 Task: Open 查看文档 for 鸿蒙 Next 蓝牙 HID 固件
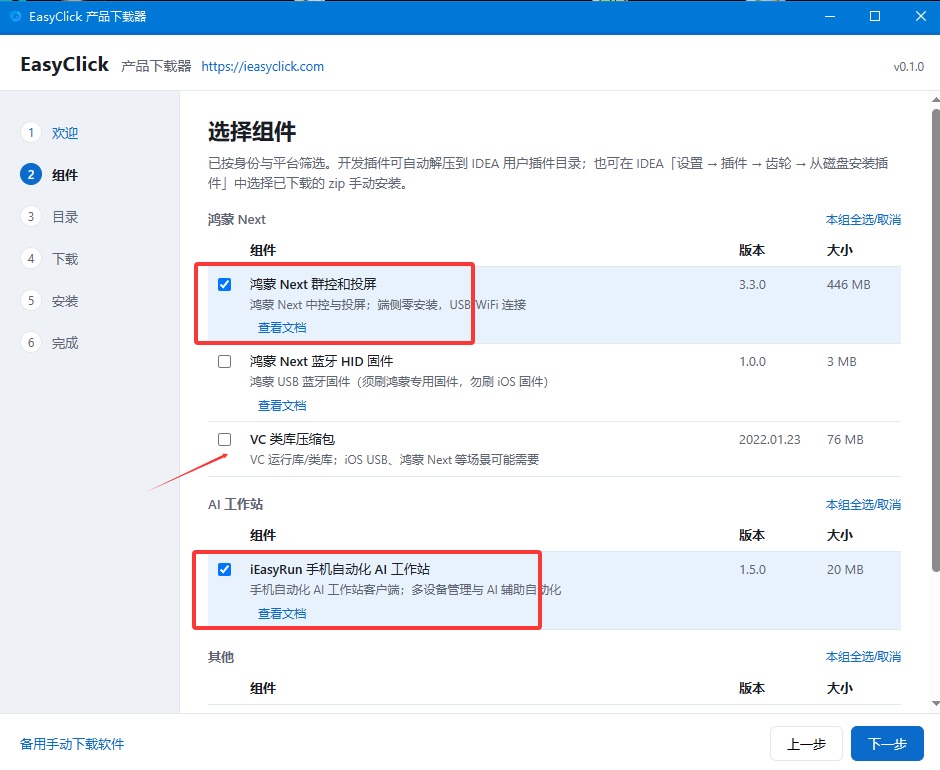pyautogui.click(x=282, y=405)
